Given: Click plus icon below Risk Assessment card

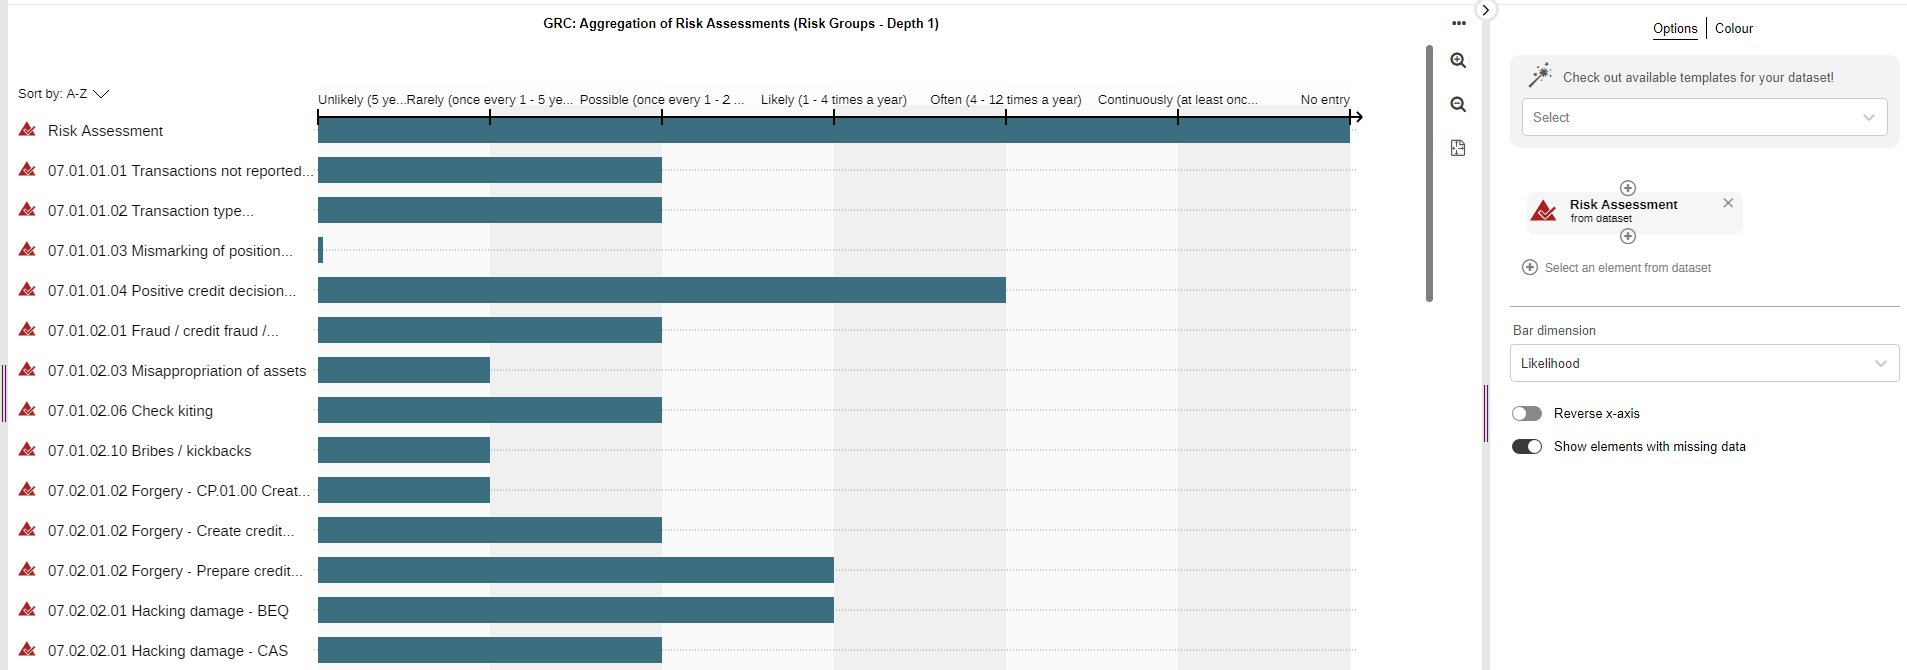Looking at the screenshot, I should click(x=1628, y=236).
